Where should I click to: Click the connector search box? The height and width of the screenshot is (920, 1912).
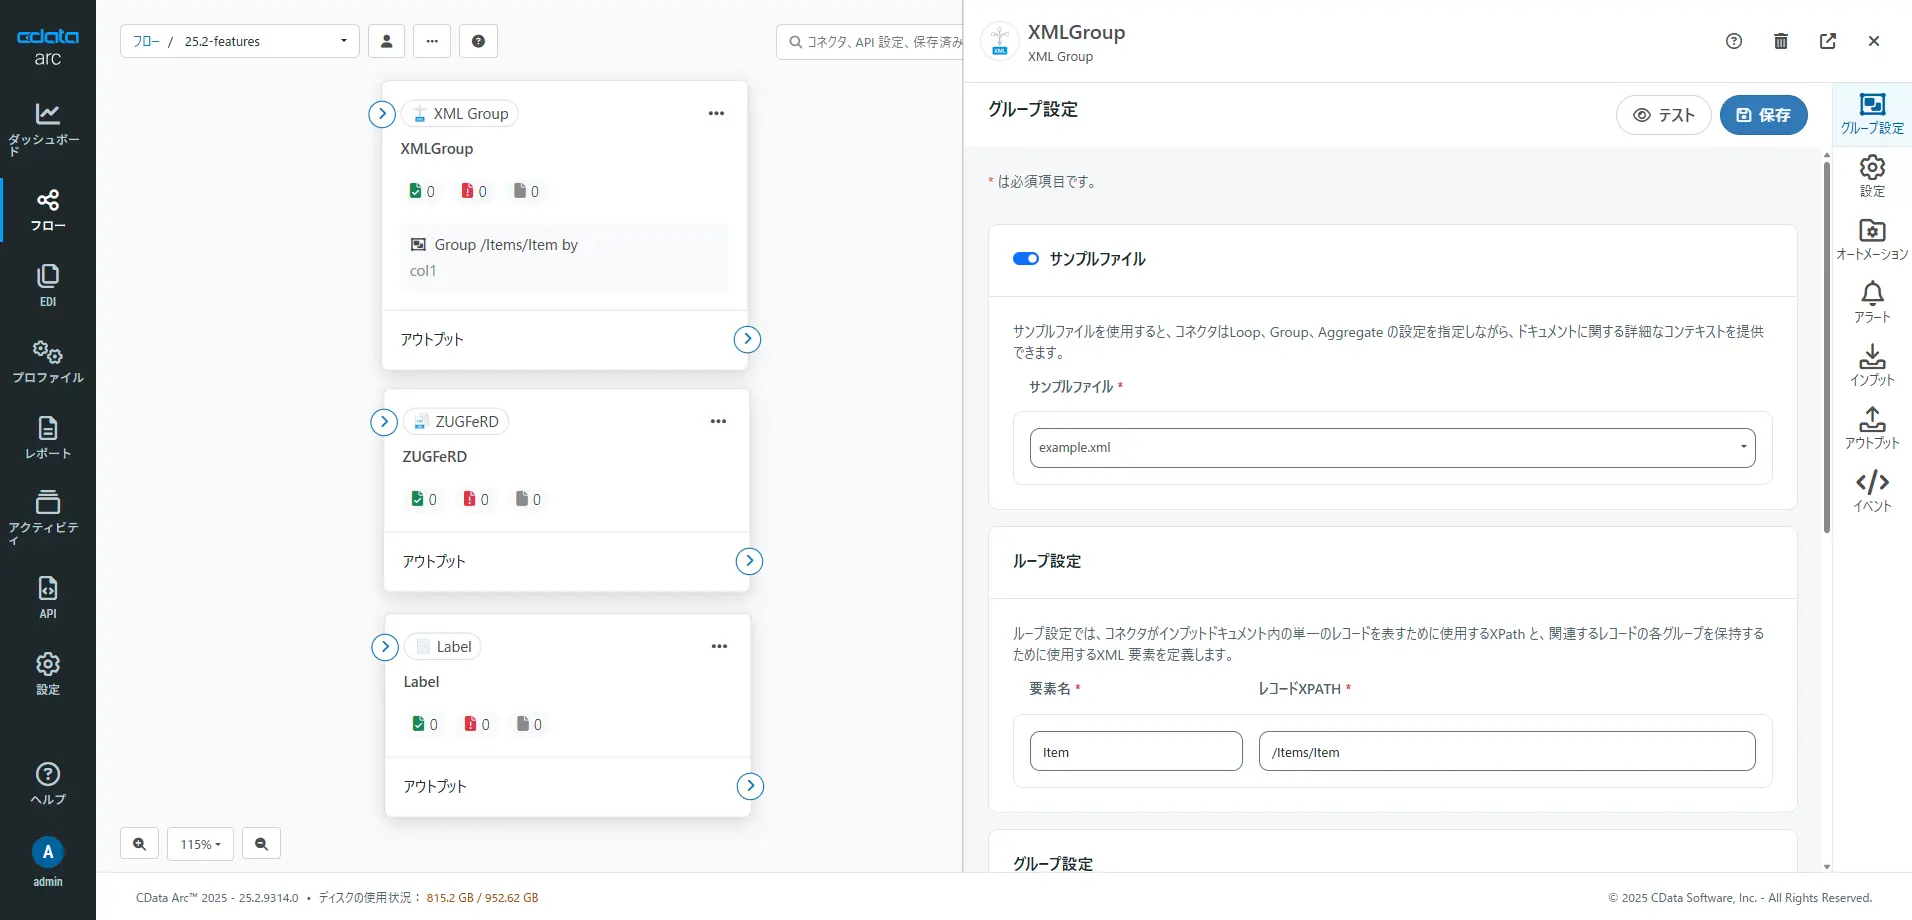click(870, 42)
